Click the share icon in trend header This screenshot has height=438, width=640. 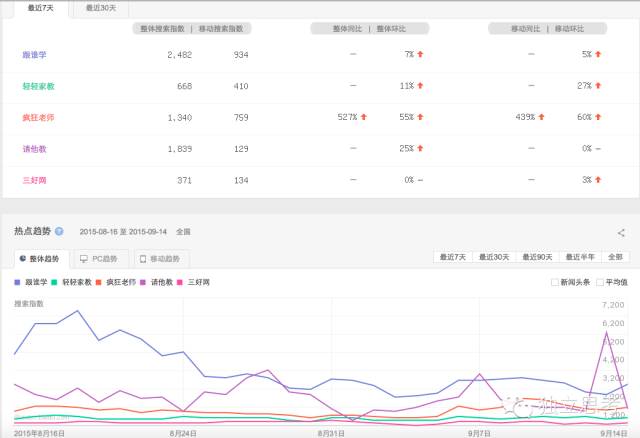pyautogui.click(x=621, y=231)
